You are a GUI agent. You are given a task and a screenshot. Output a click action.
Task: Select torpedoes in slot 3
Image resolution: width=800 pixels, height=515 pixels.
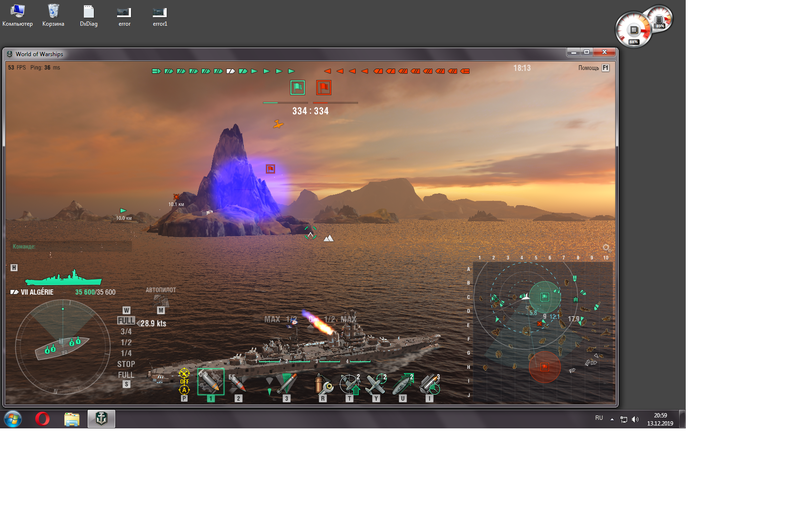click(286, 382)
